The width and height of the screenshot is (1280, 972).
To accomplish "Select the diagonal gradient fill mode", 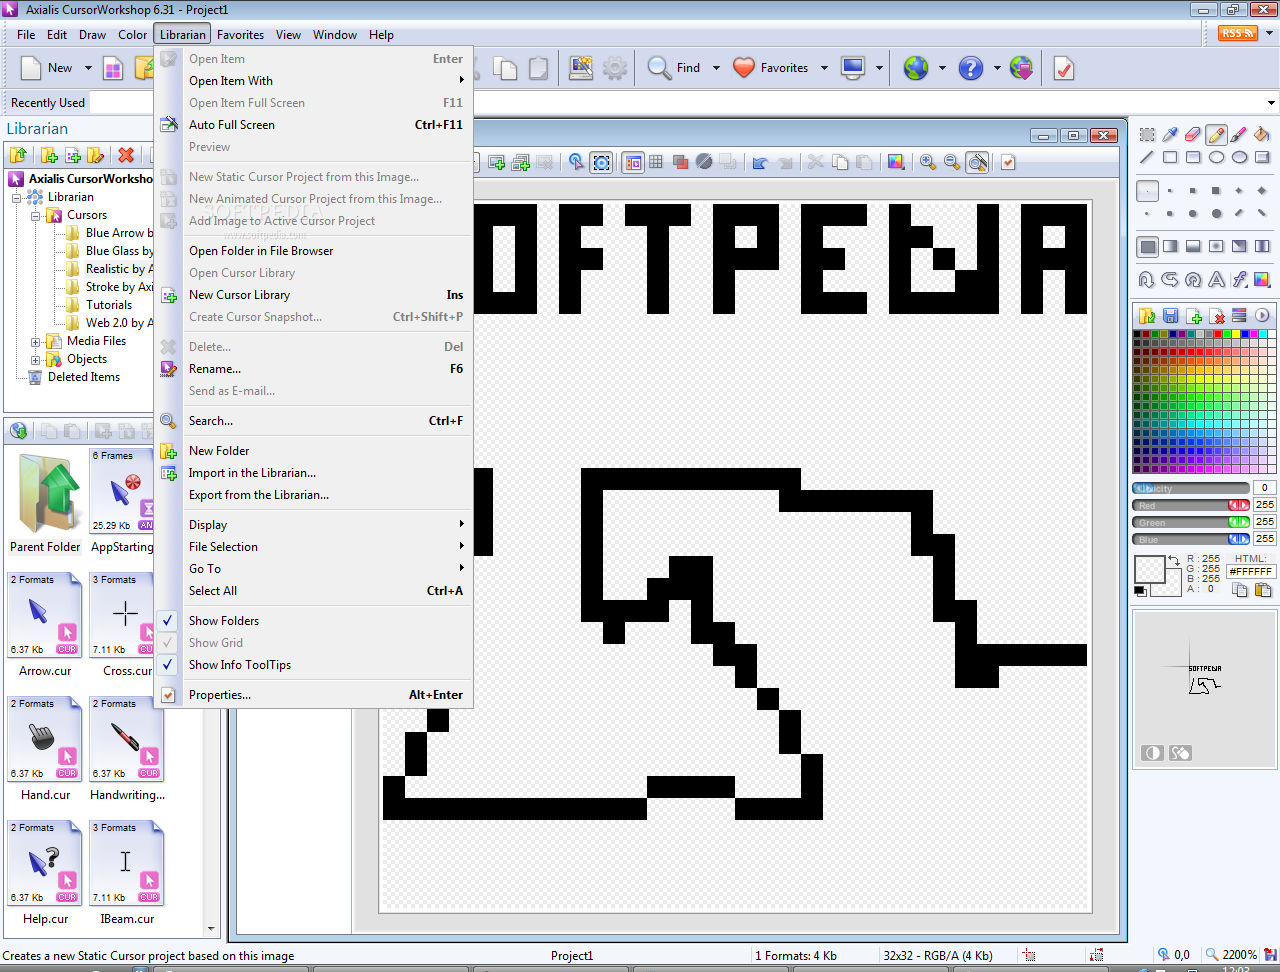I will (1239, 246).
